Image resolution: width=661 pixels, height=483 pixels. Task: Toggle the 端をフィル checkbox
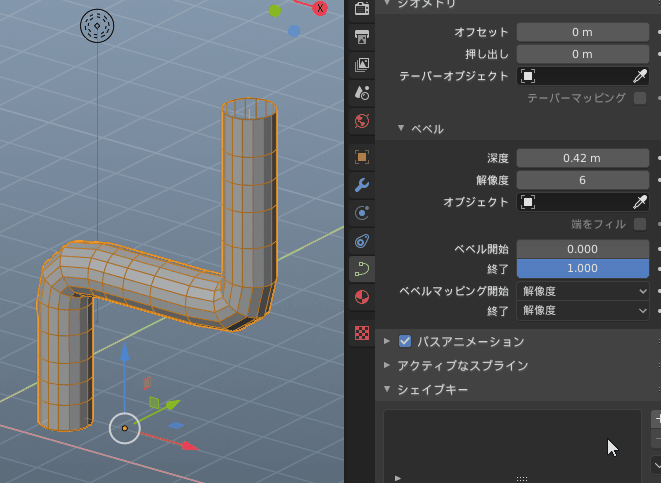click(x=640, y=224)
